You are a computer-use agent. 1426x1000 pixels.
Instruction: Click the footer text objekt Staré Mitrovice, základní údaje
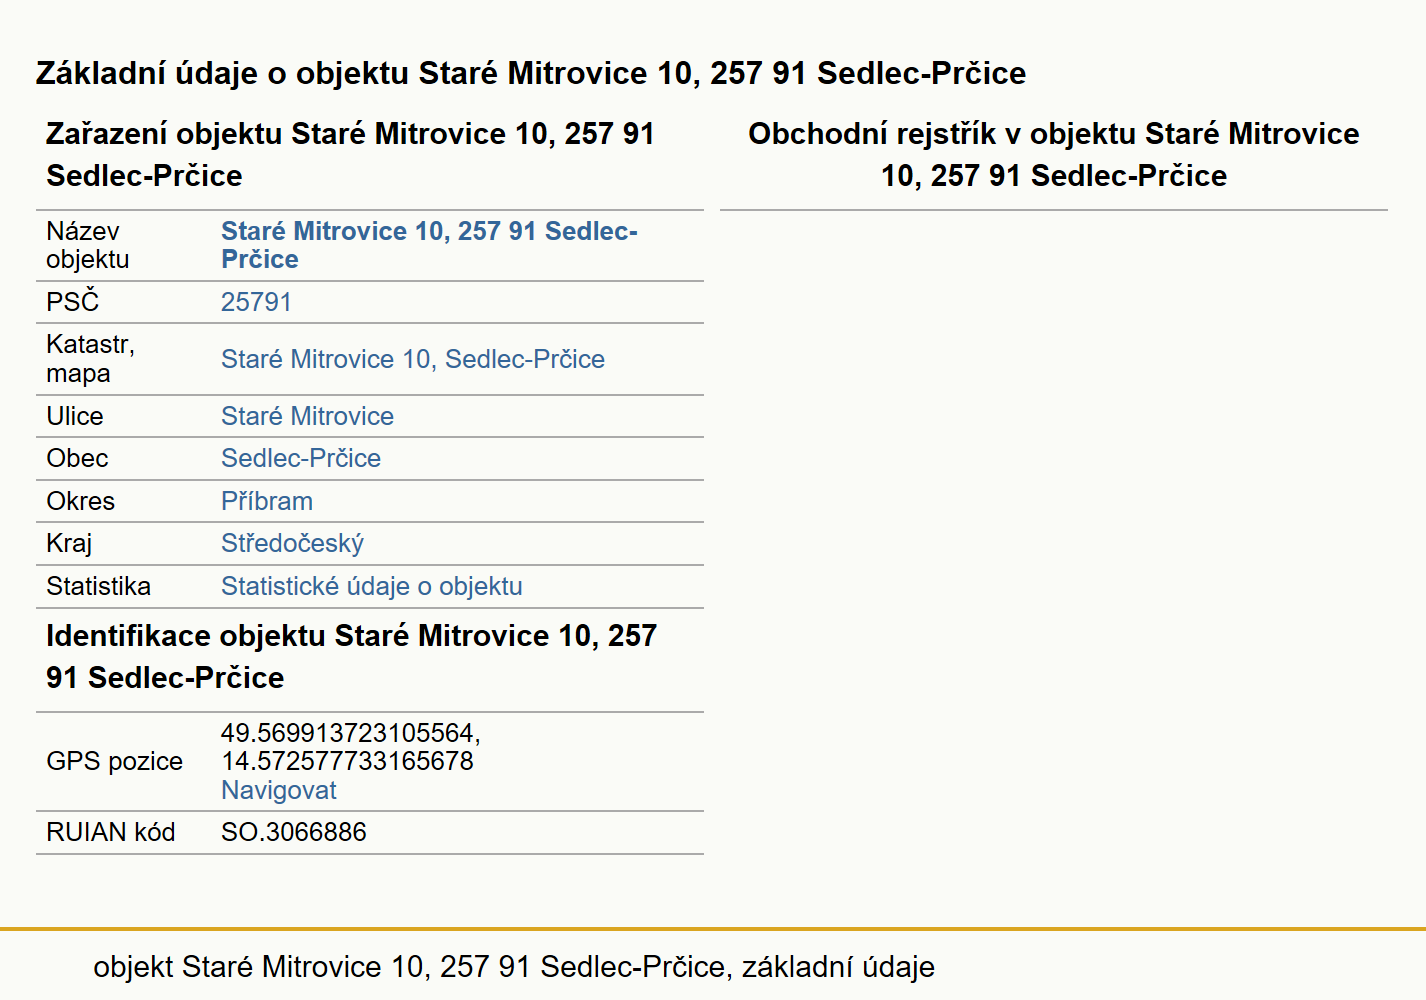point(514,967)
